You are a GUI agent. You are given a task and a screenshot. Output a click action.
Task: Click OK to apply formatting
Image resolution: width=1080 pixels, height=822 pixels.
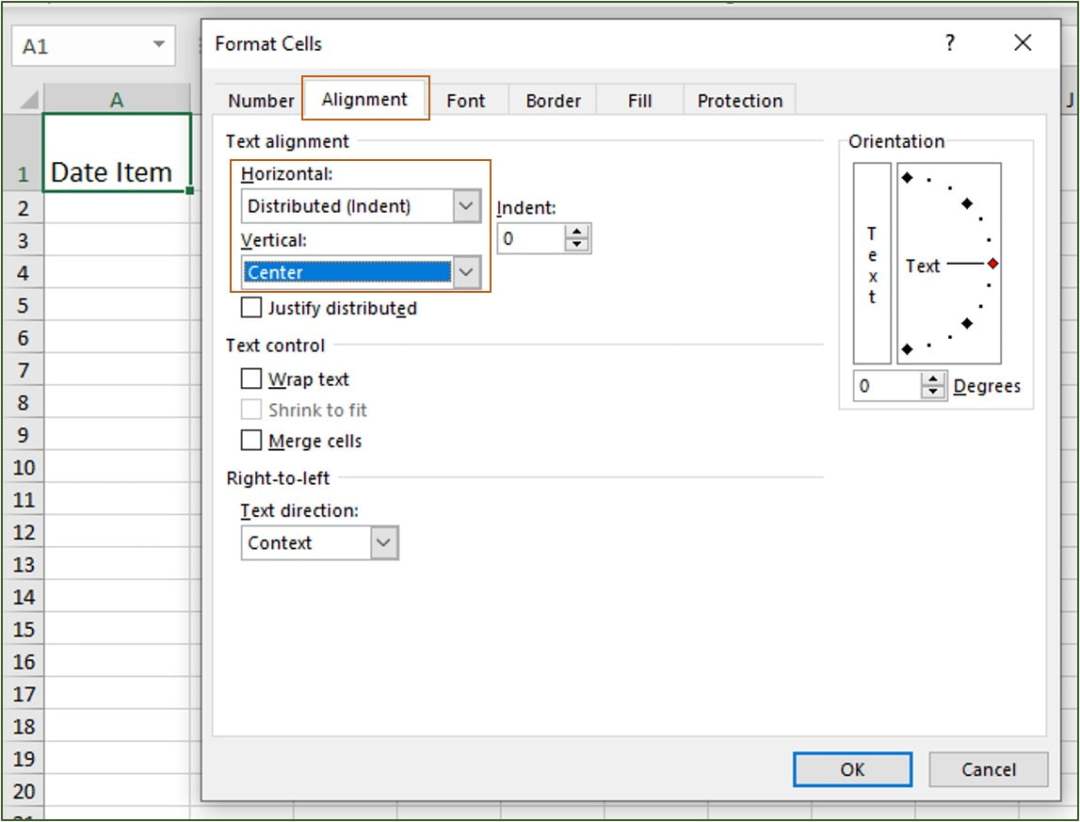851,769
